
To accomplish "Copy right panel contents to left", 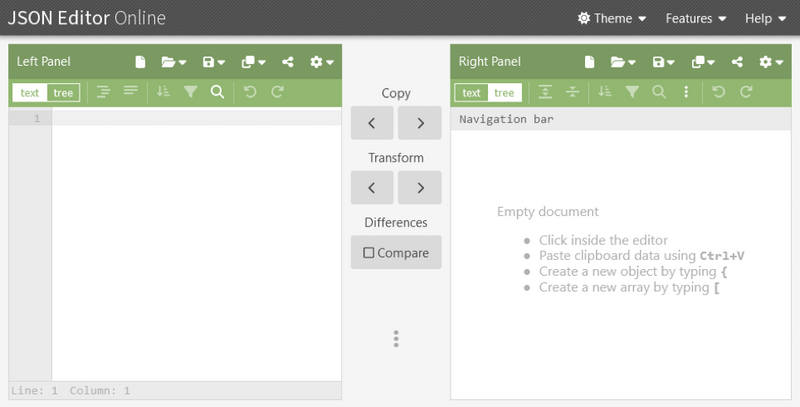I will pos(372,123).
